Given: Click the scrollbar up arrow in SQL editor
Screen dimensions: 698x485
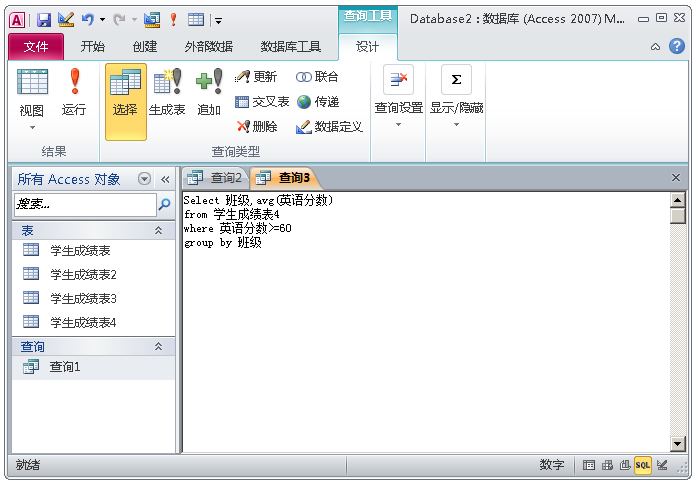Looking at the screenshot, I should [678, 200].
